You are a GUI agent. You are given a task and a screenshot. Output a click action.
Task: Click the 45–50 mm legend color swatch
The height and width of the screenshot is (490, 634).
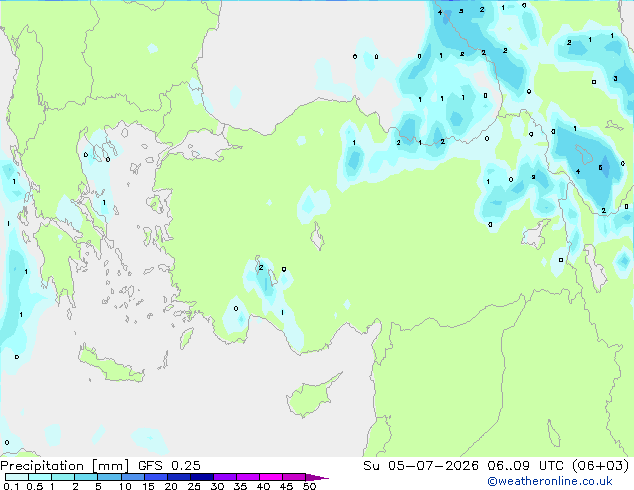click(x=294, y=477)
